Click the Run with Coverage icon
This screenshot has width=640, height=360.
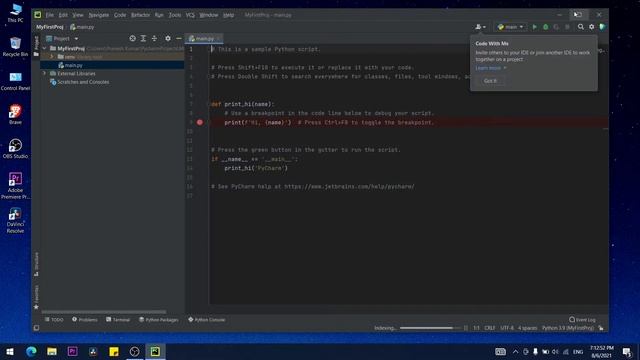coord(556,27)
